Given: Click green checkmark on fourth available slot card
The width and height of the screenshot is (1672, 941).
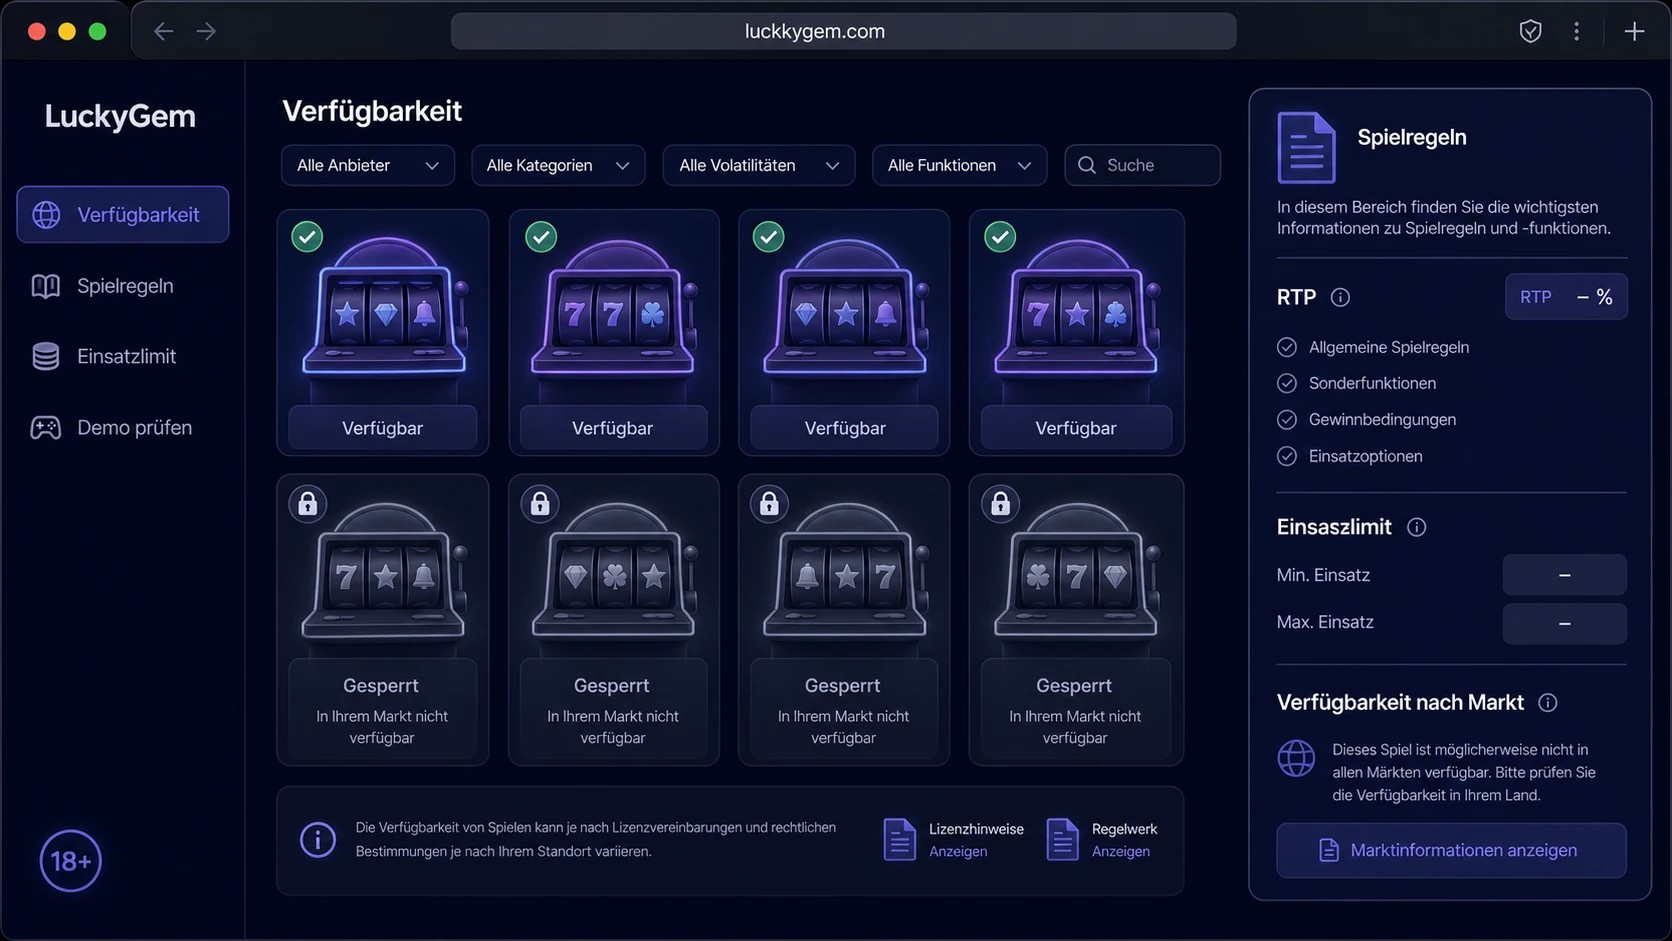Looking at the screenshot, I should coord(1000,237).
